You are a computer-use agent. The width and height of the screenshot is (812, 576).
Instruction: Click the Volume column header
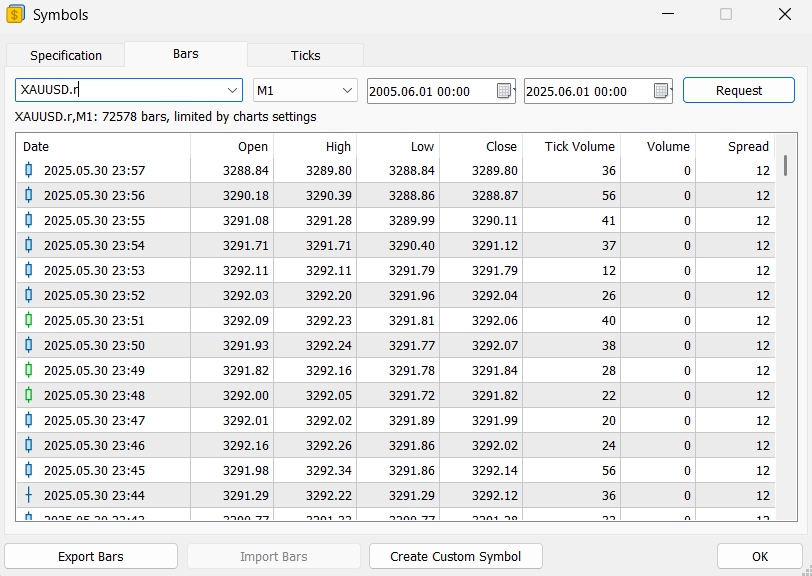tap(658, 147)
